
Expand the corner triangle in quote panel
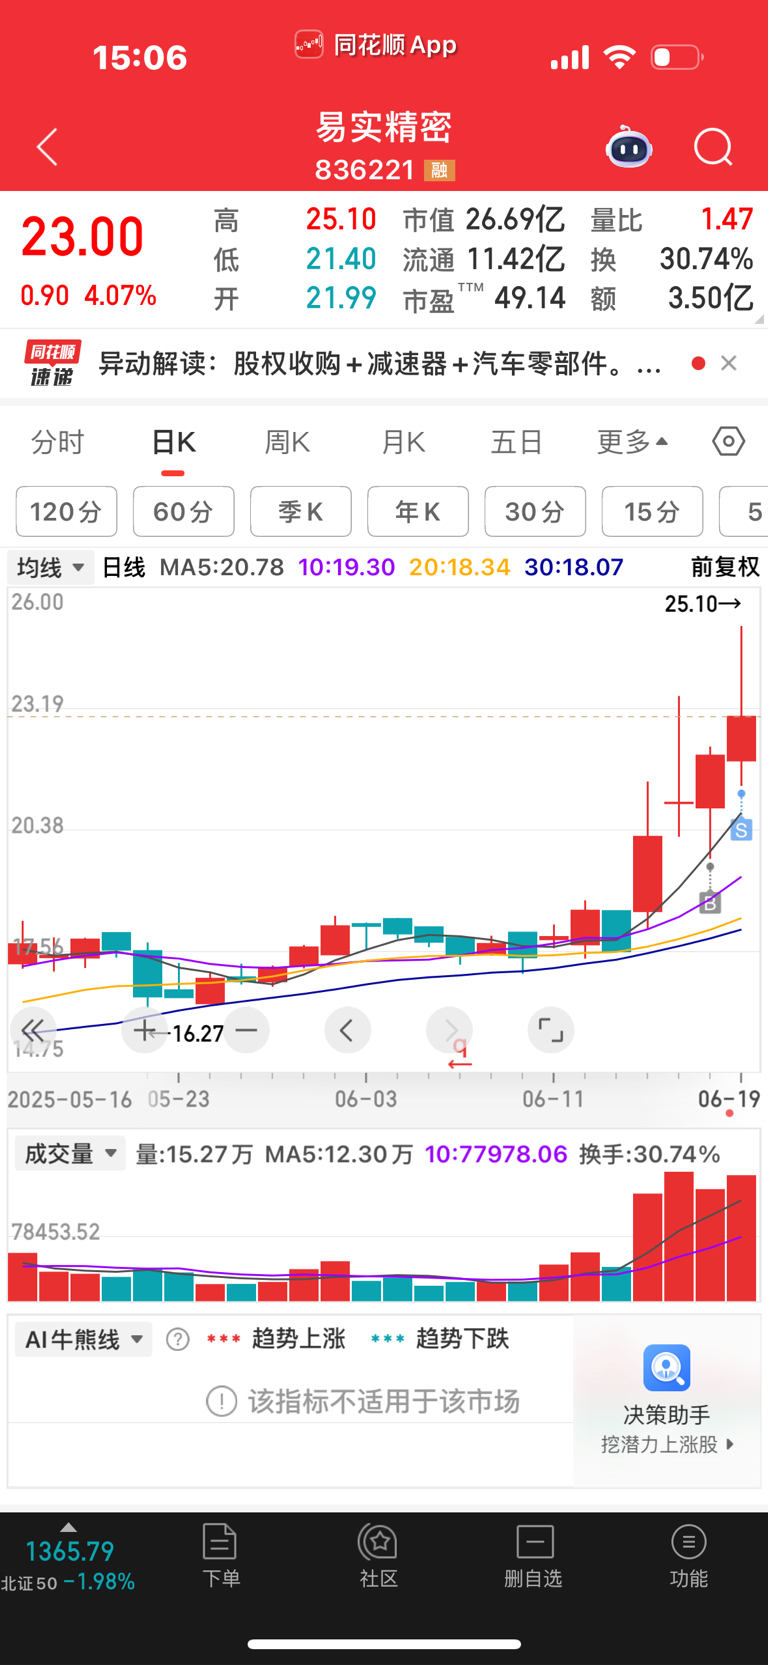(x=760, y=319)
